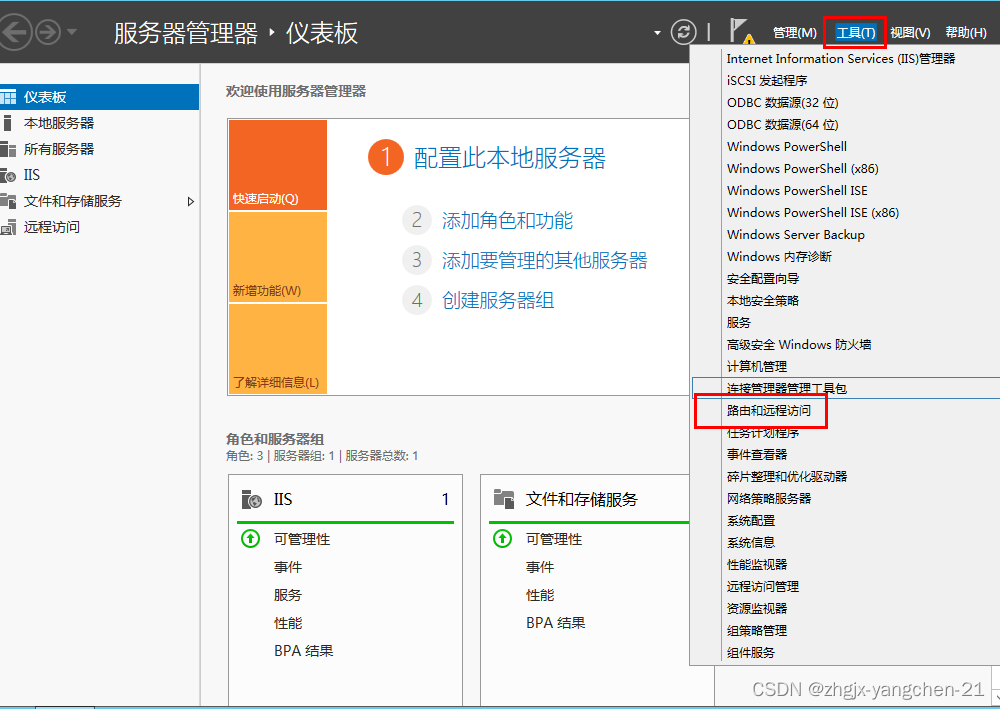
Task: Click BPA 结果 in the IIS tile
Action: click(x=304, y=651)
